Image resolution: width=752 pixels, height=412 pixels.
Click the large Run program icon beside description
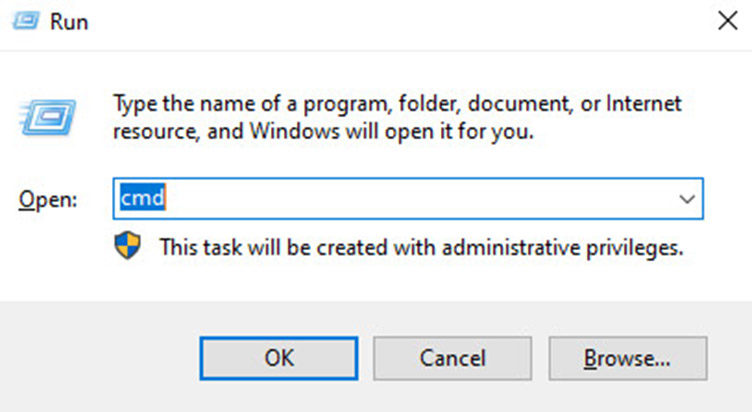point(47,117)
